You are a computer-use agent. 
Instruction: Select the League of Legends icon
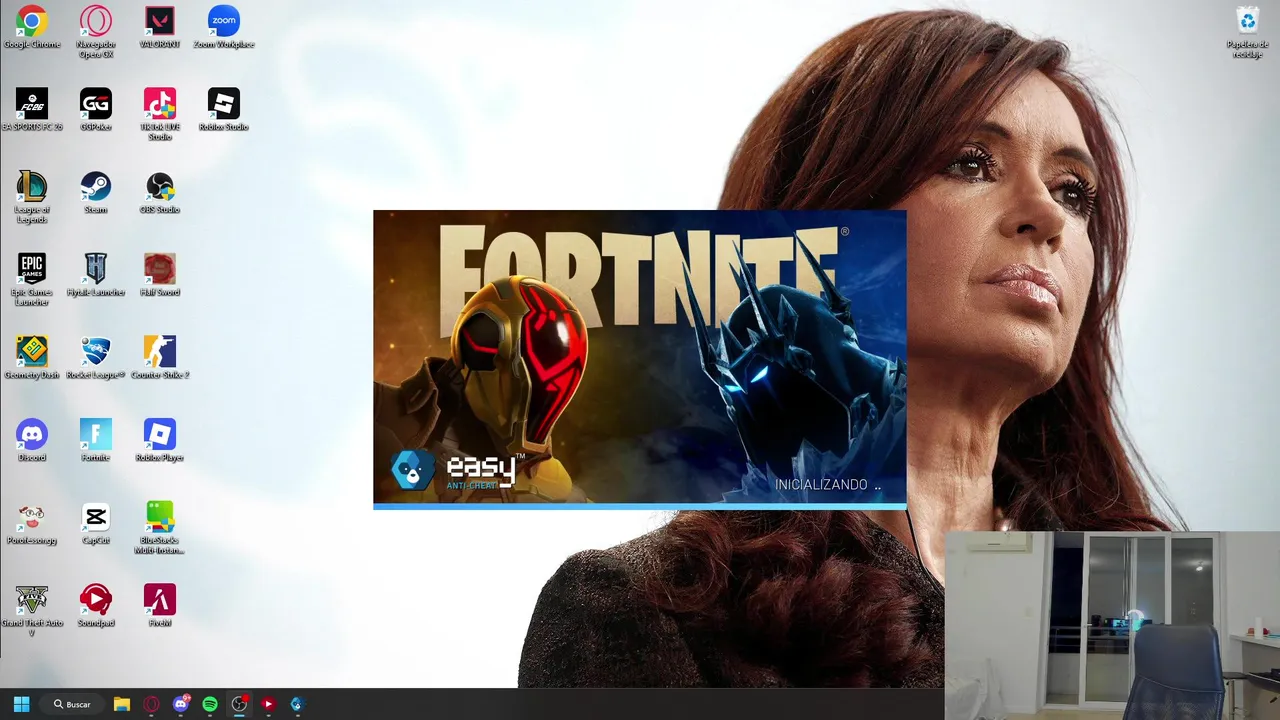pyautogui.click(x=32, y=198)
